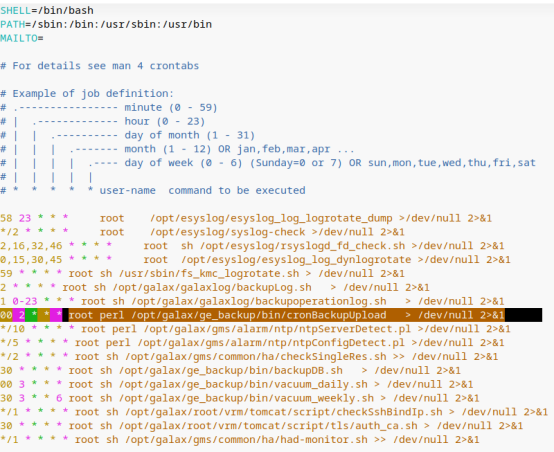Screen dimensions: 554x452
Task: Click '0-23' hour range value
Action: pos(25,301)
